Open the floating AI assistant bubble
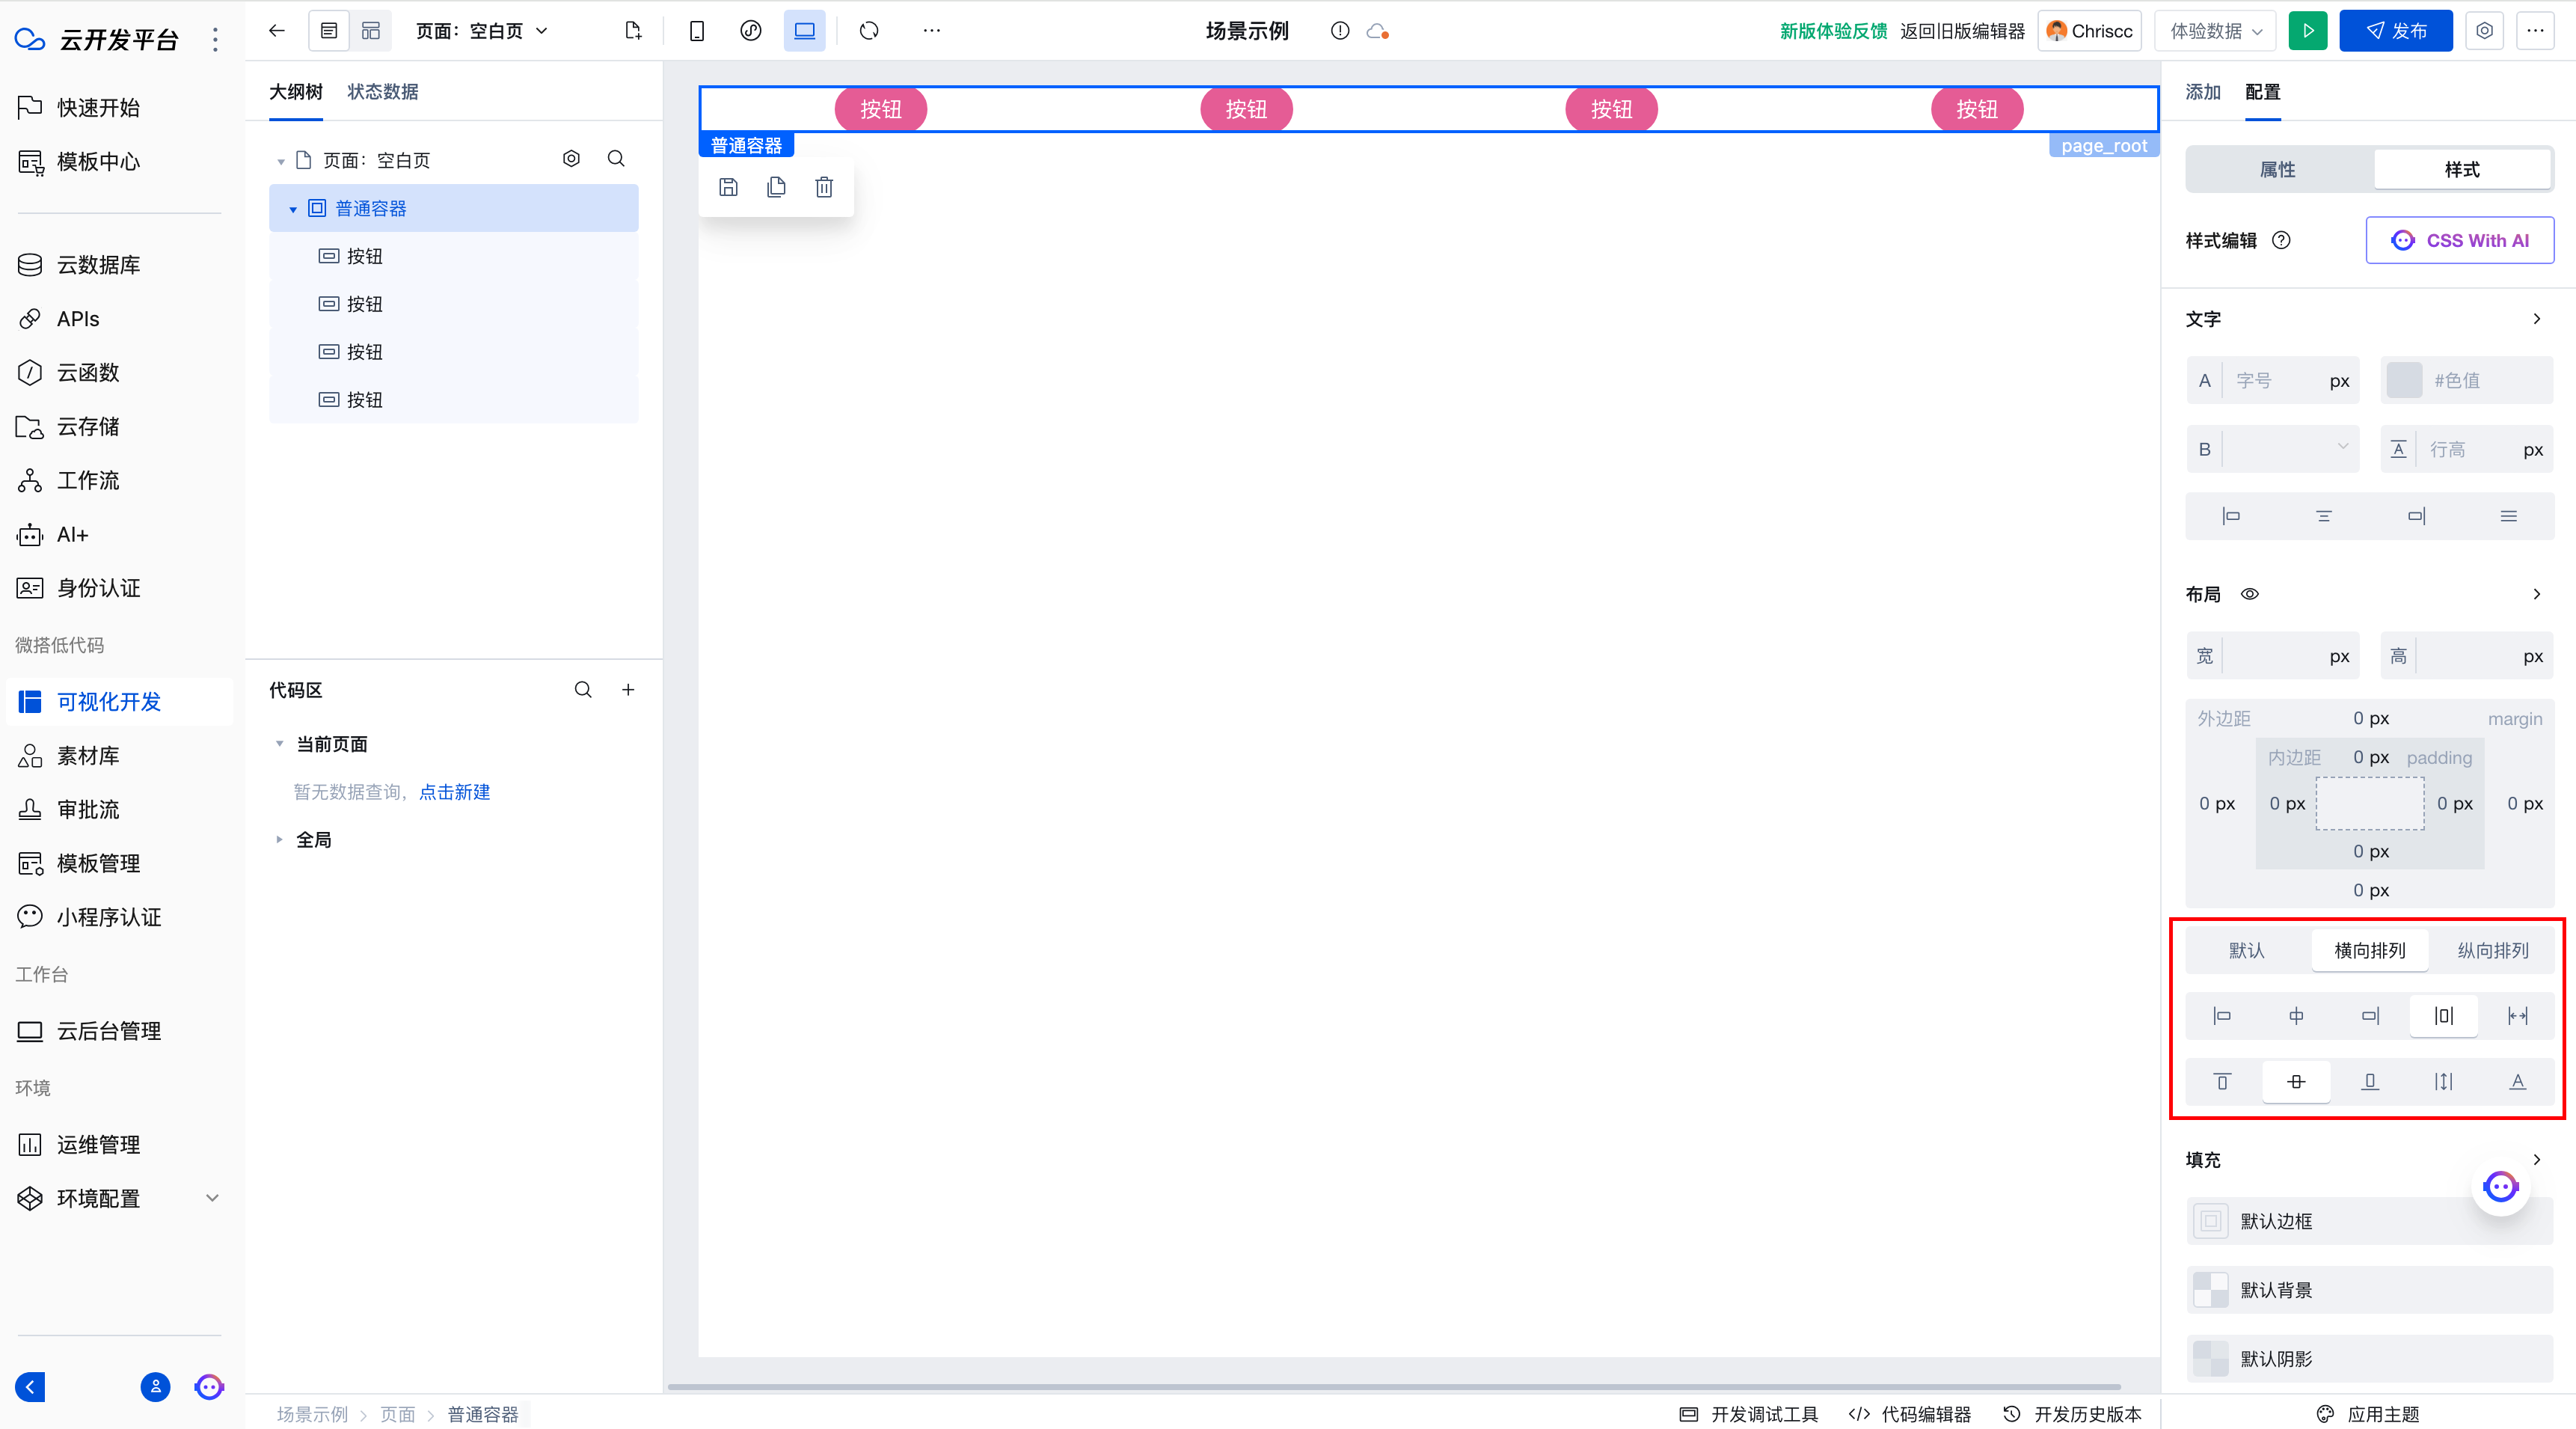The width and height of the screenshot is (2576, 1429). (2501, 1187)
